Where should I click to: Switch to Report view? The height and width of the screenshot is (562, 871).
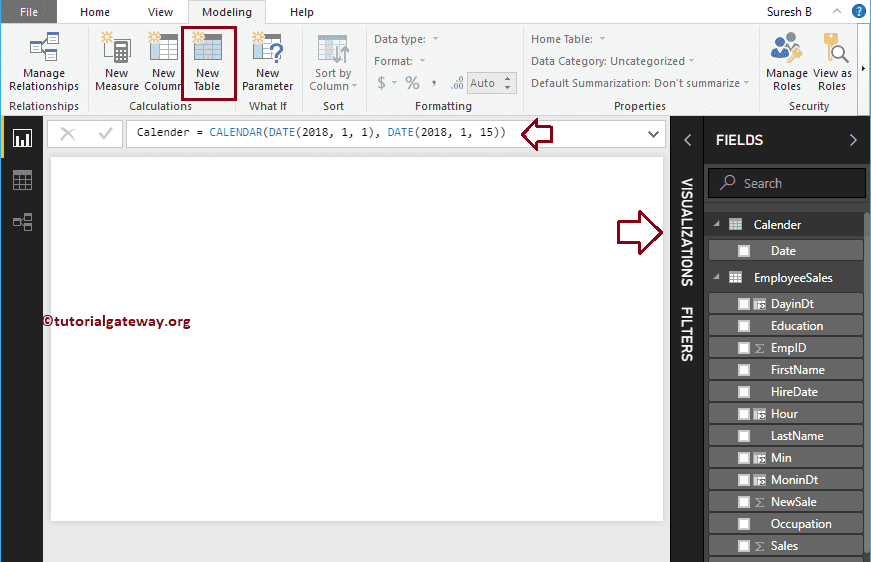click(x=22, y=138)
